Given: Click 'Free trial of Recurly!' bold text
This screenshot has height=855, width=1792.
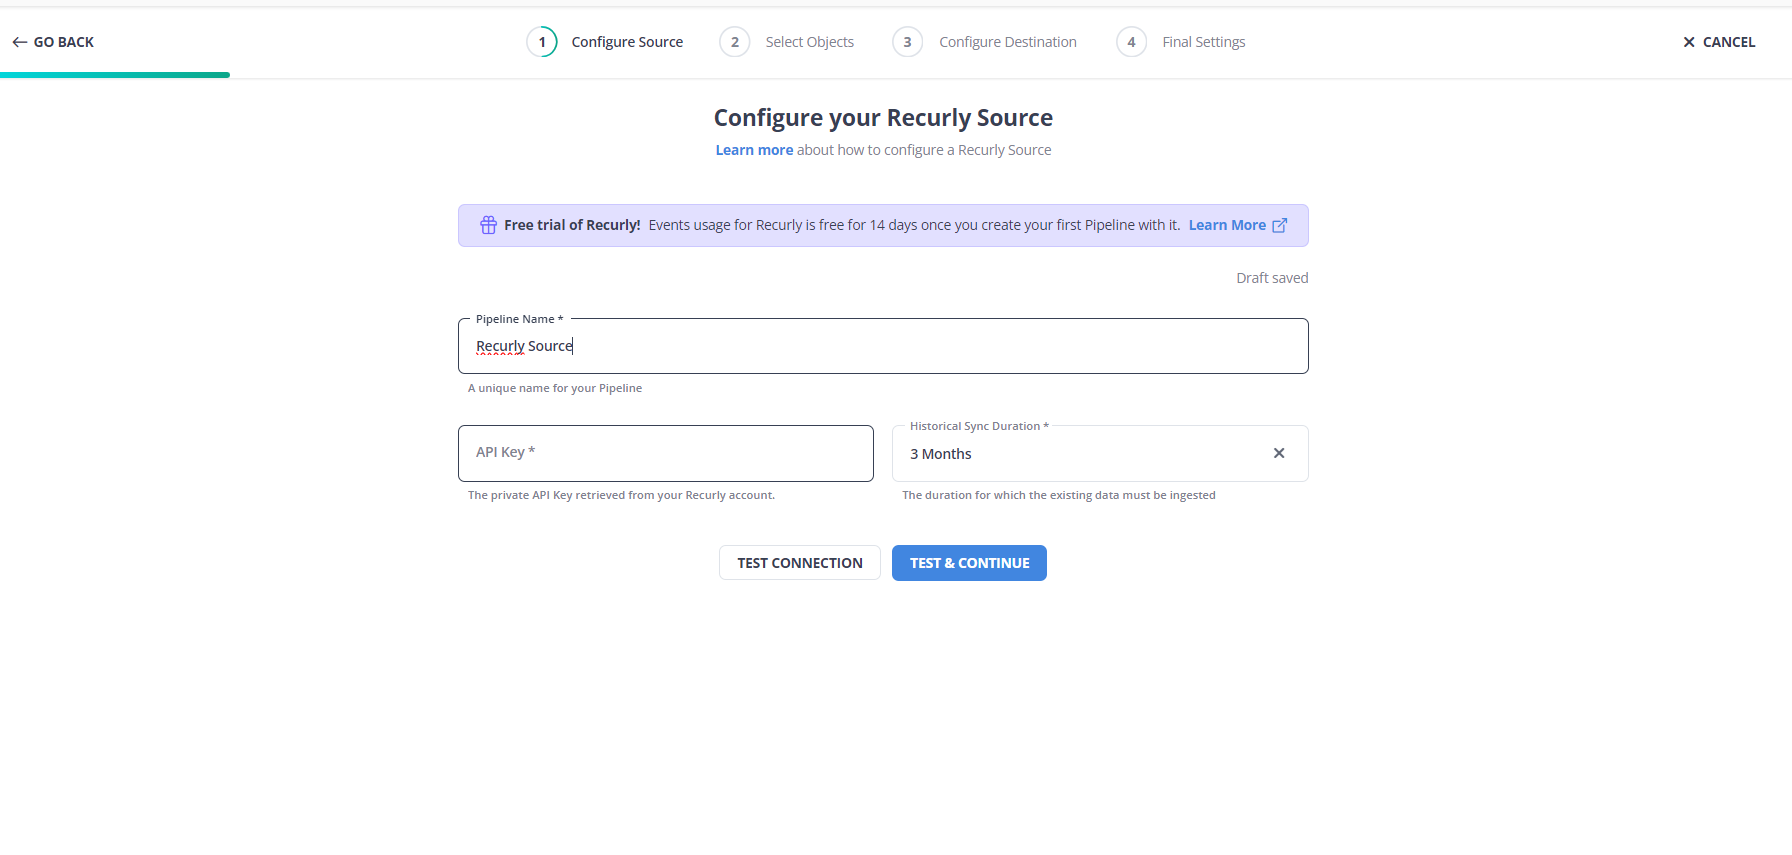Looking at the screenshot, I should [x=572, y=225].
